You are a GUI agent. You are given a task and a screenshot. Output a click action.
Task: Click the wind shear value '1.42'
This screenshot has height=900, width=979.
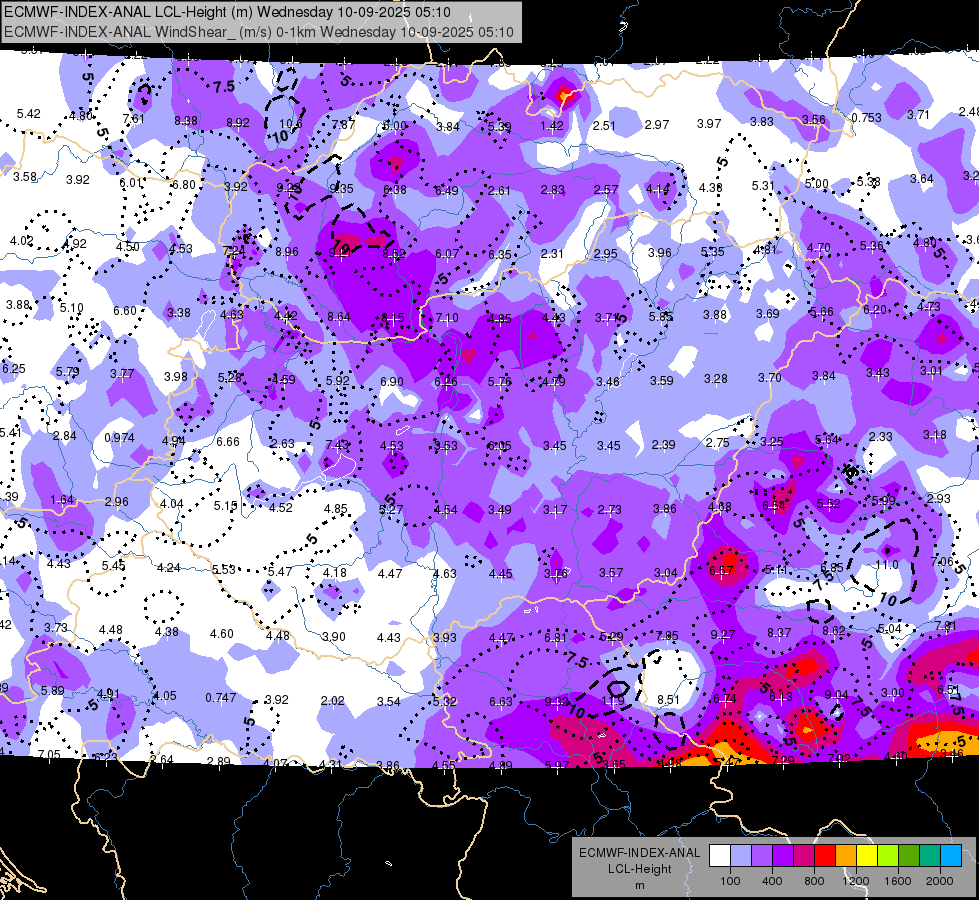[552, 126]
